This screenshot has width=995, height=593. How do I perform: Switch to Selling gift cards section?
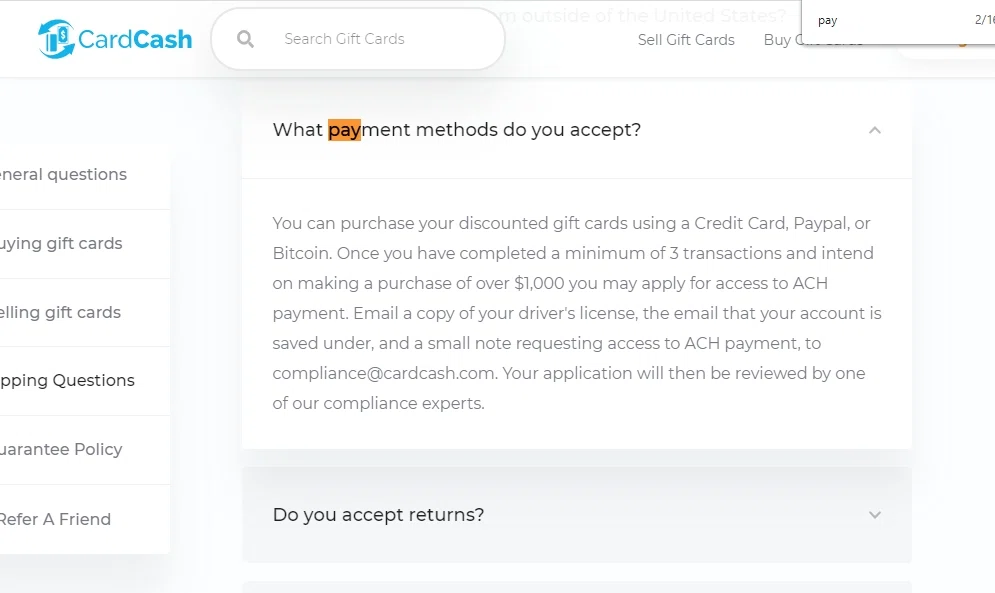pos(60,312)
